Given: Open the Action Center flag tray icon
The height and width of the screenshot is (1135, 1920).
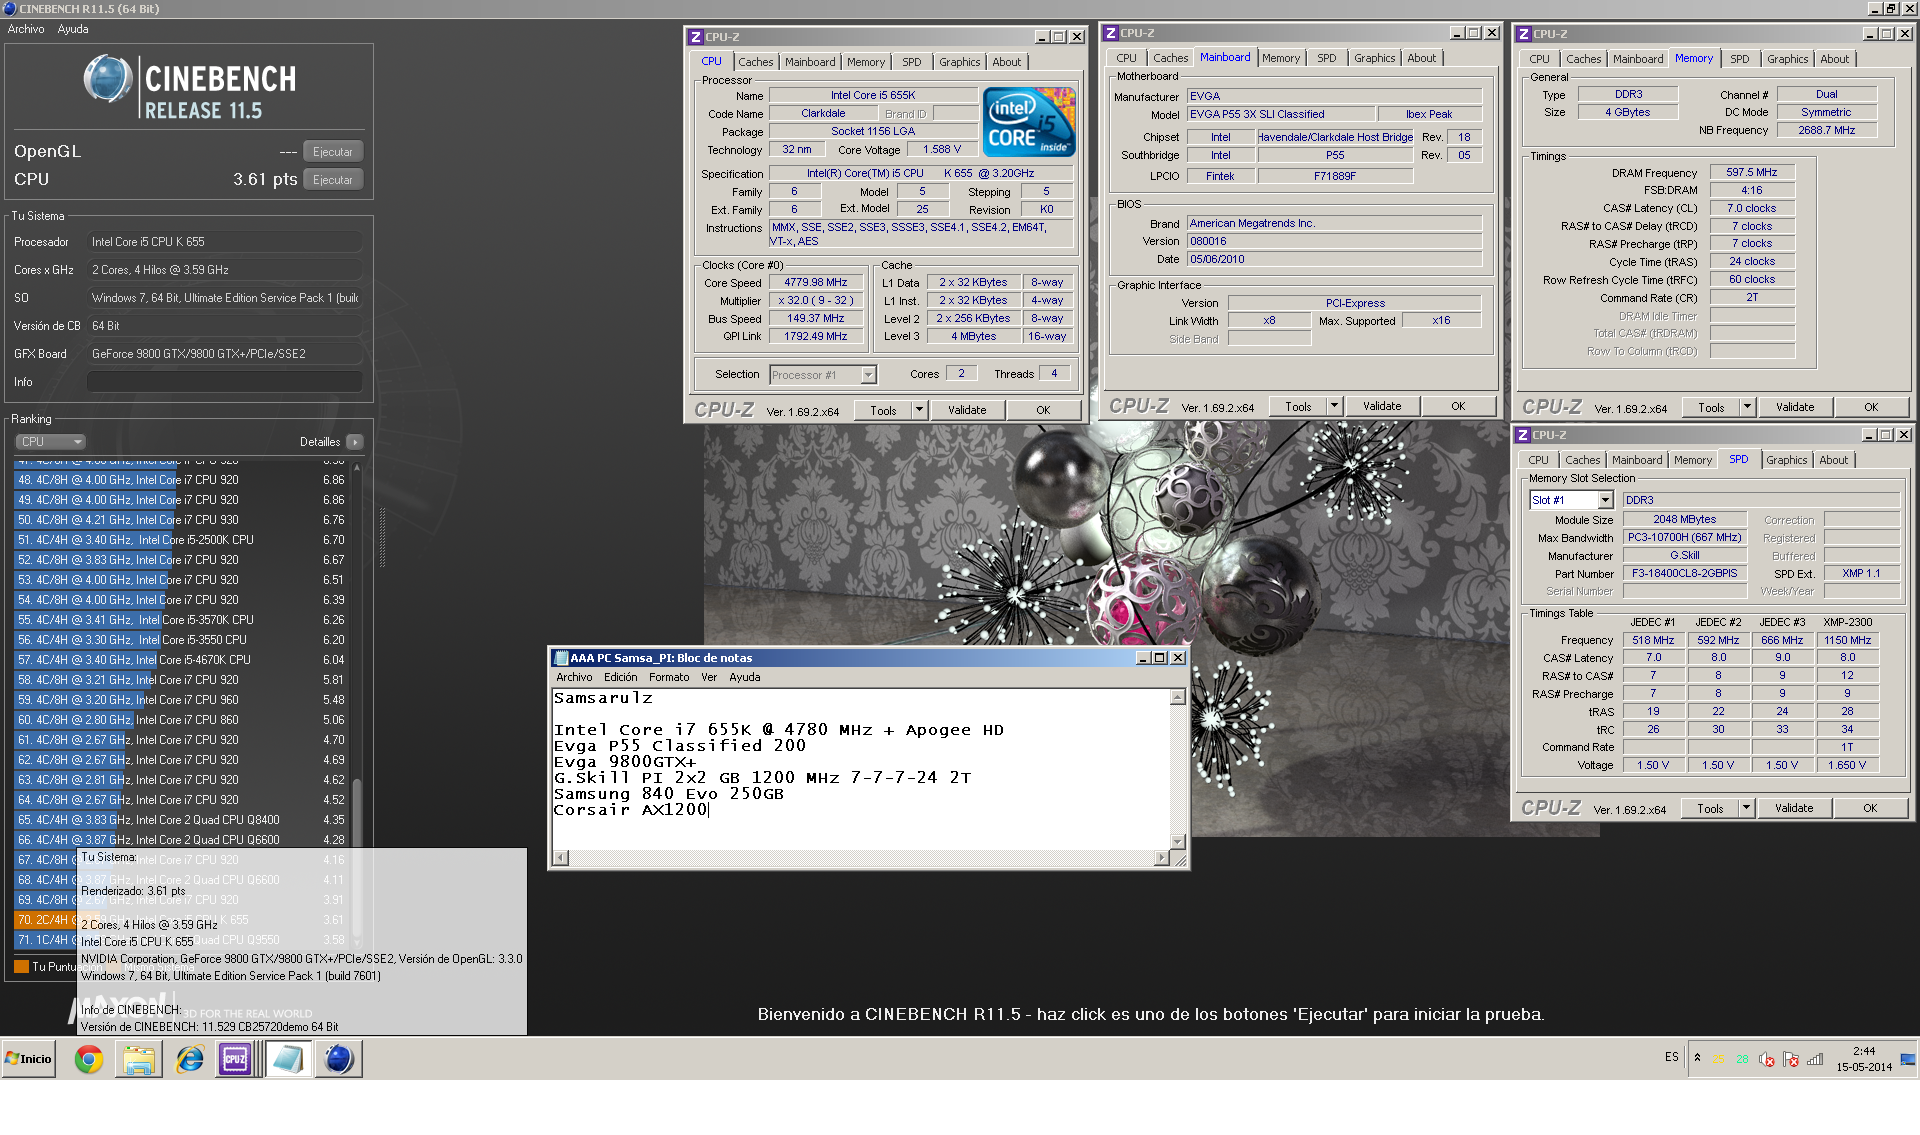Looking at the screenshot, I should [x=1790, y=1060].
